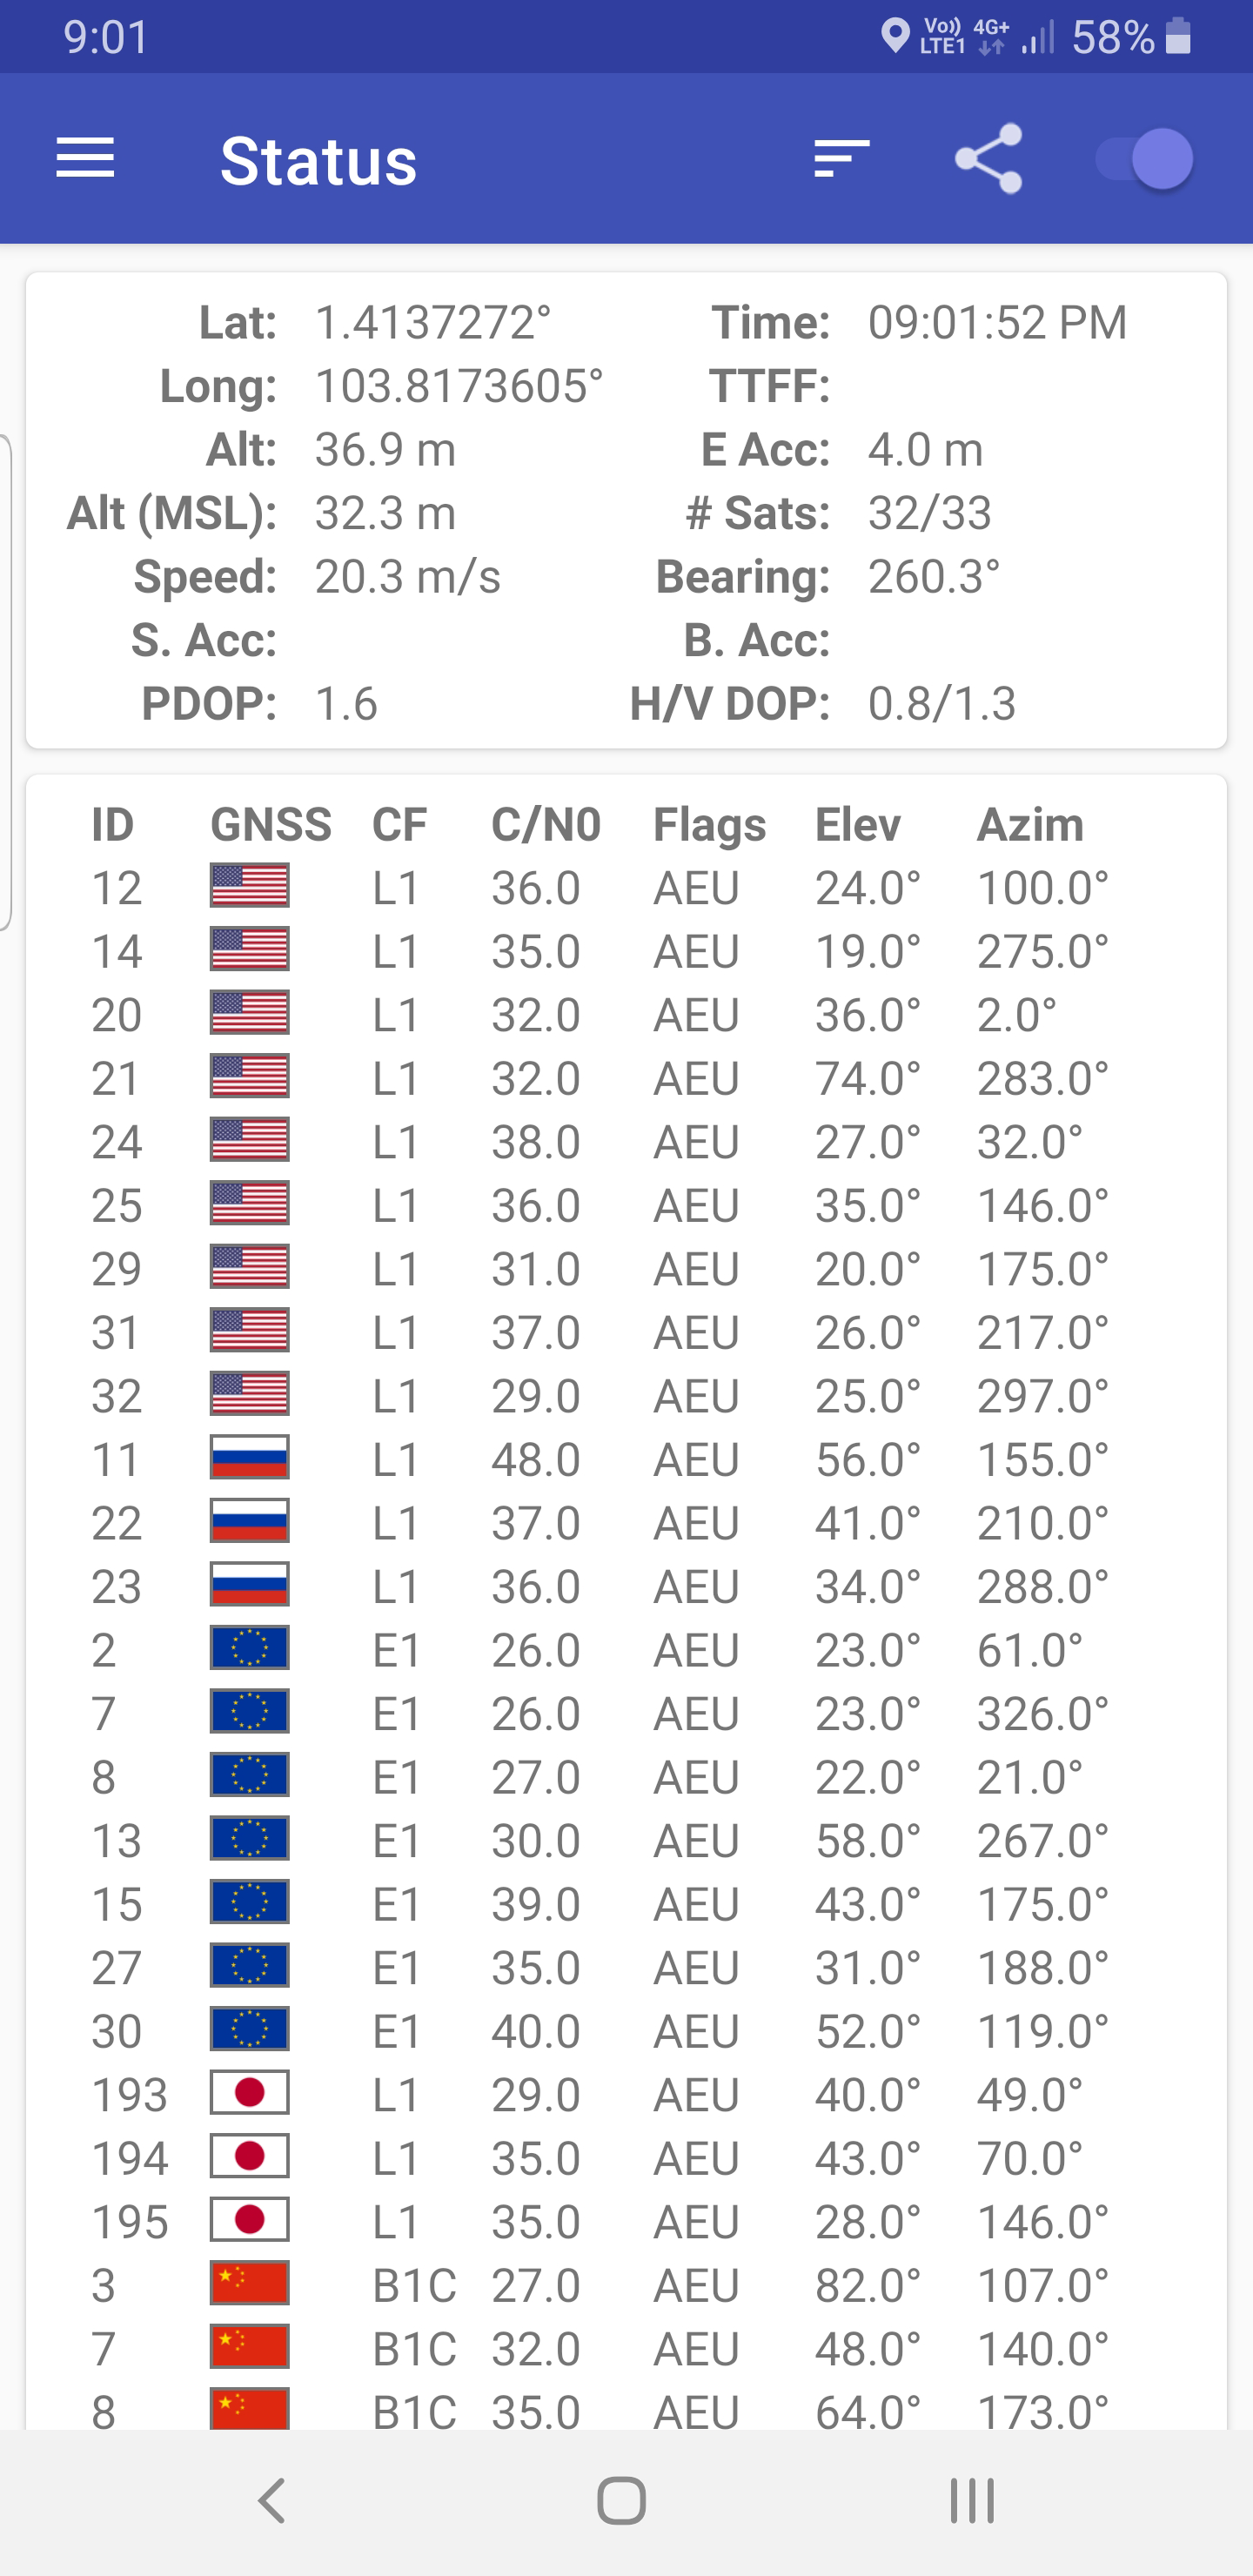Screen dimensions: 1253x2576
Task: Tap the # Sats value 32/33
Action: pyautogui.click(x=929, y=513)
